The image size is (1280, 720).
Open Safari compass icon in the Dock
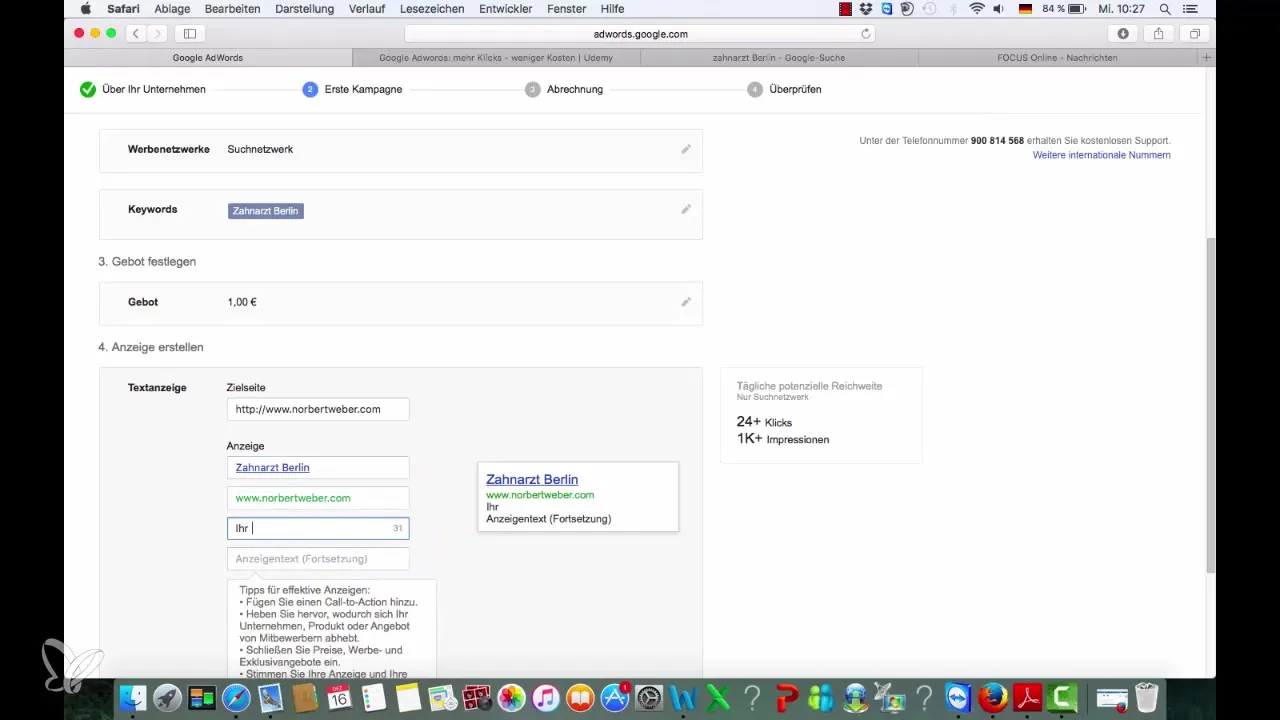[x=236, y=697]
